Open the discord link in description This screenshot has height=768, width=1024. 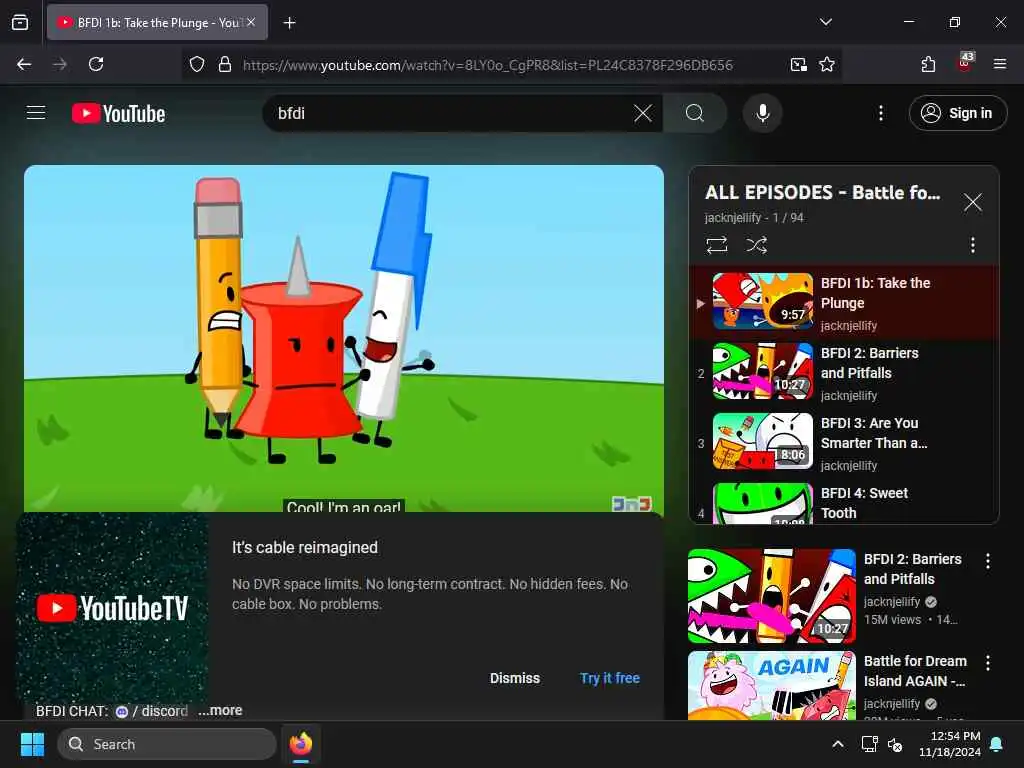point(152,711)
